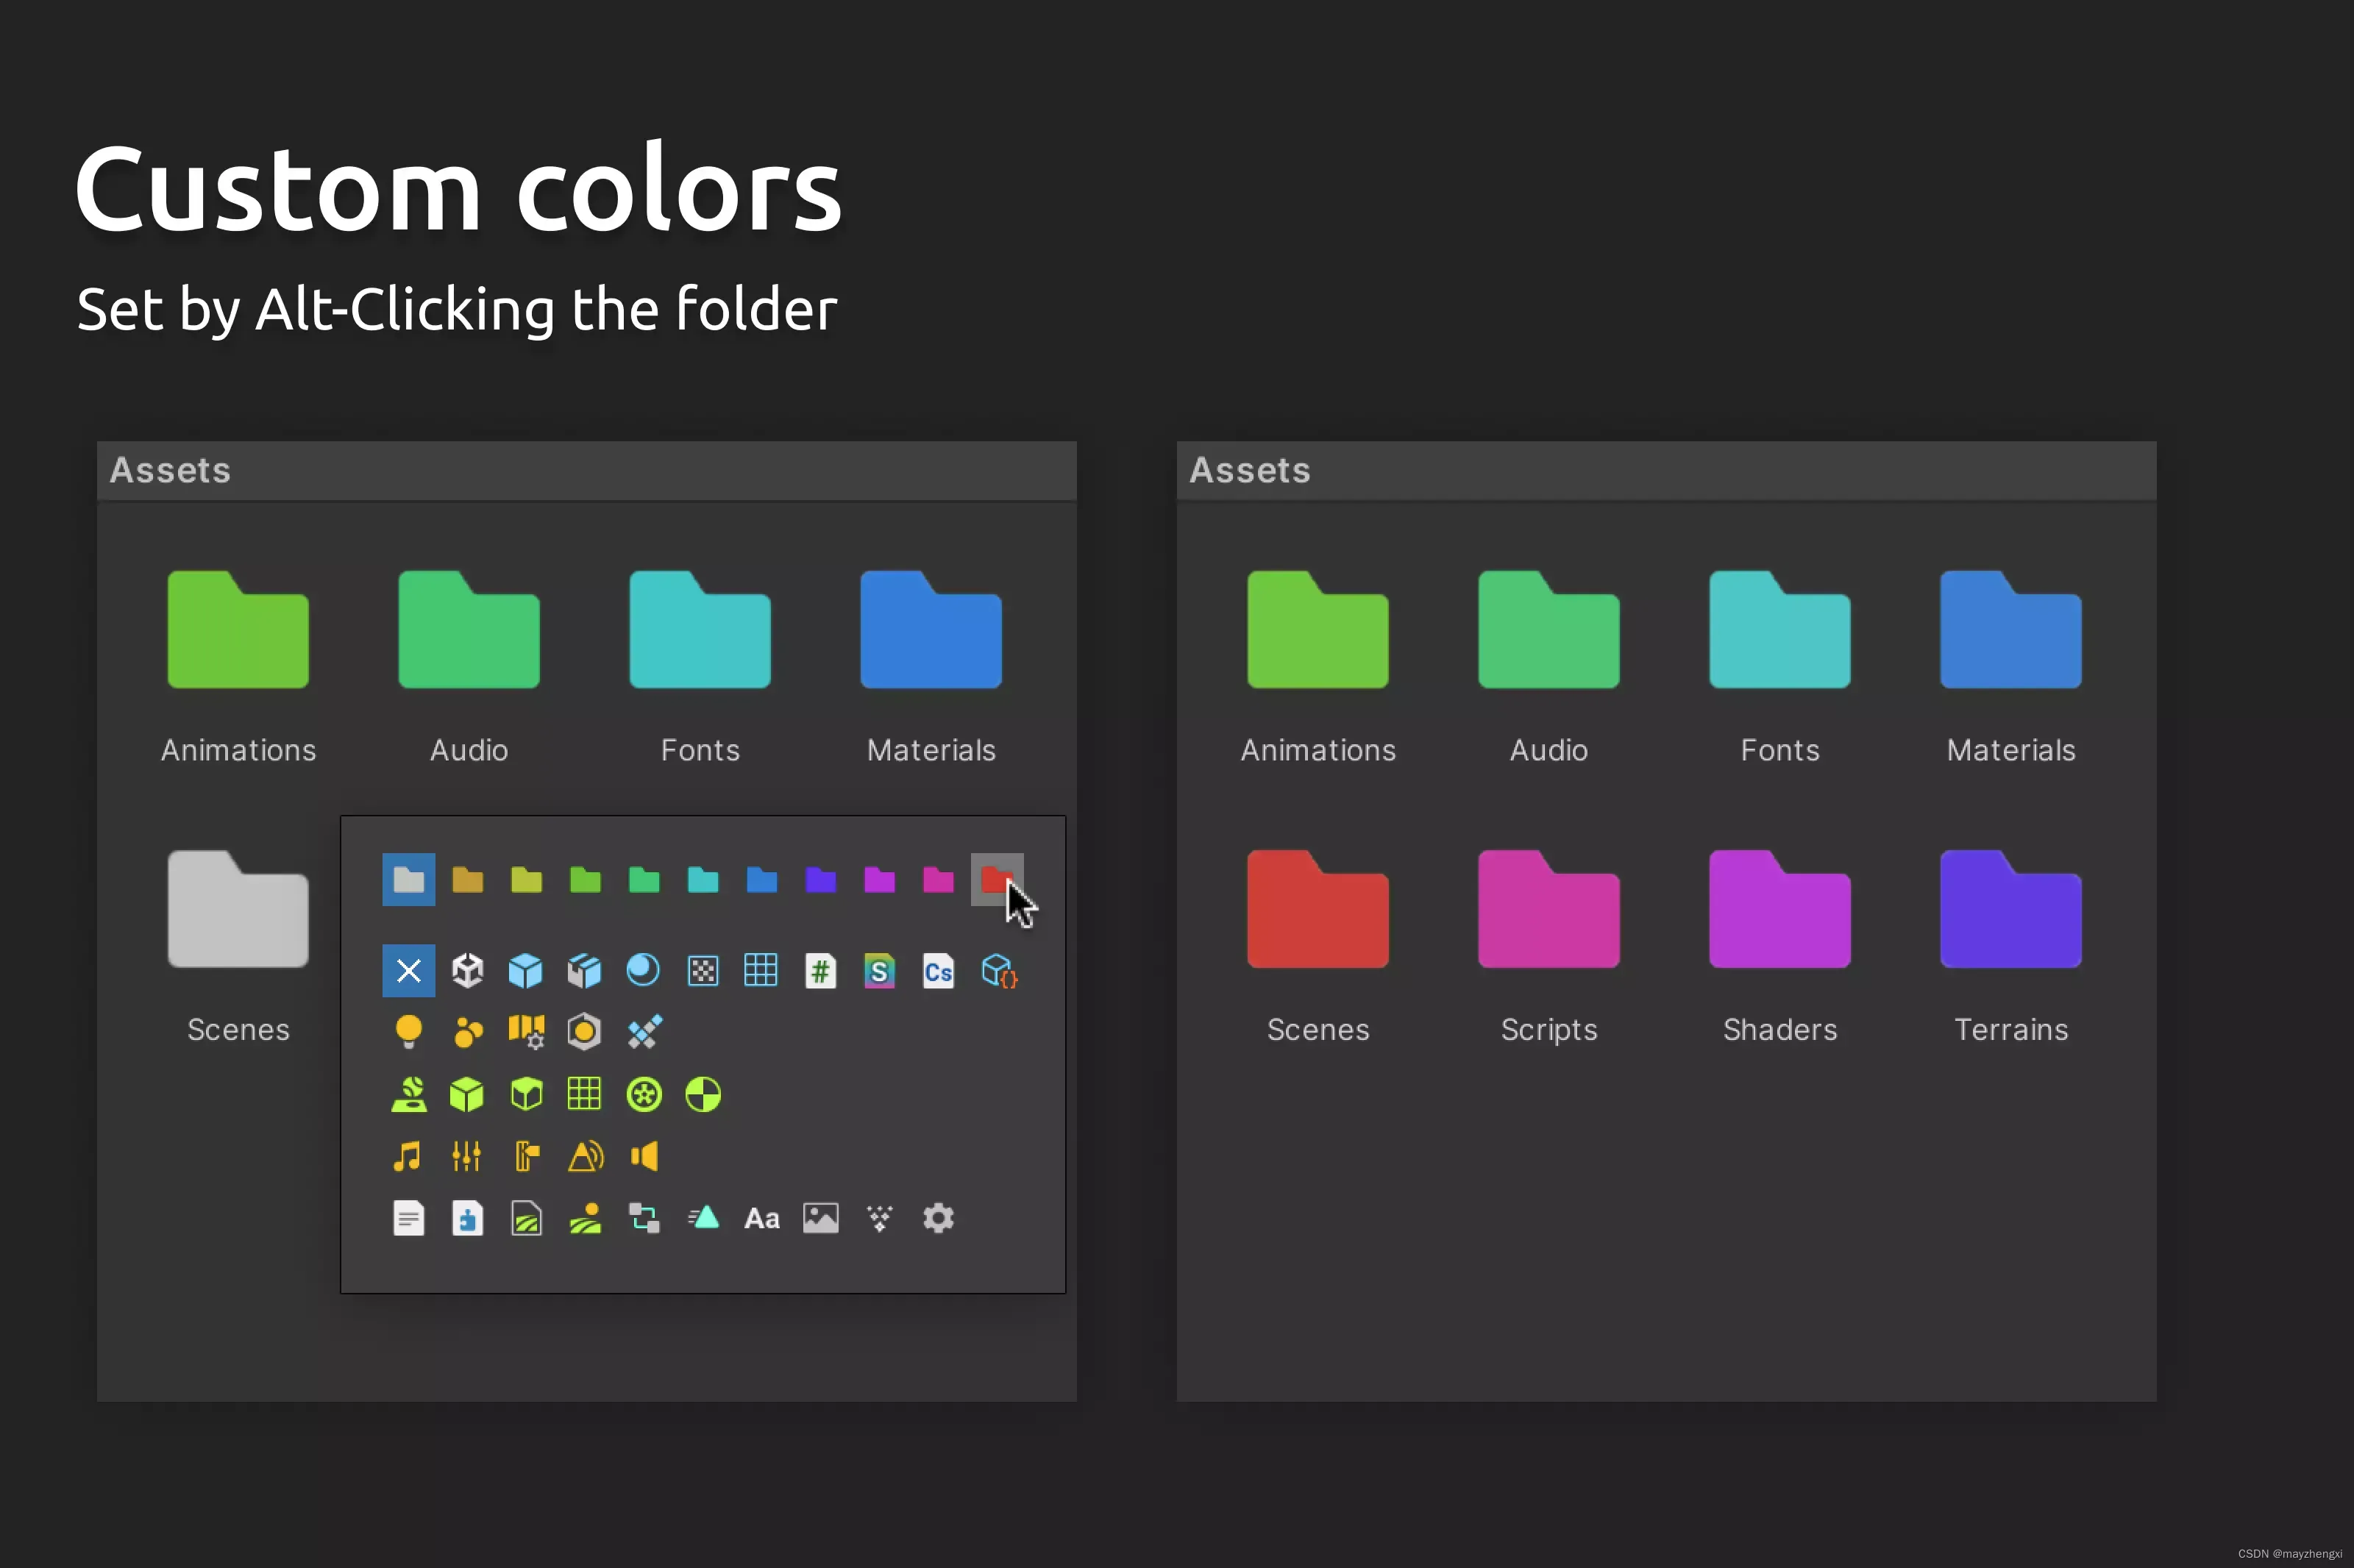Choose the yellow speaker icon
The height and width of the screenshot is (1568, 2354).
pyautogui.click(x=644, y=1156)
